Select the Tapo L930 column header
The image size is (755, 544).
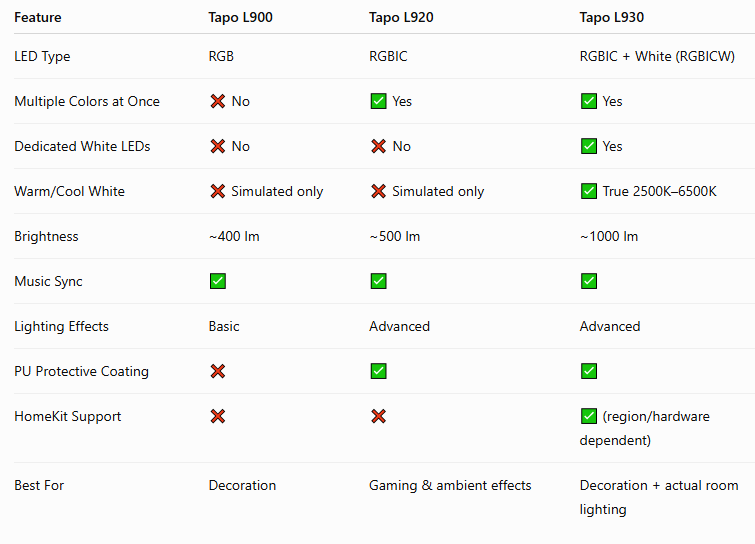tap(612, 17)
